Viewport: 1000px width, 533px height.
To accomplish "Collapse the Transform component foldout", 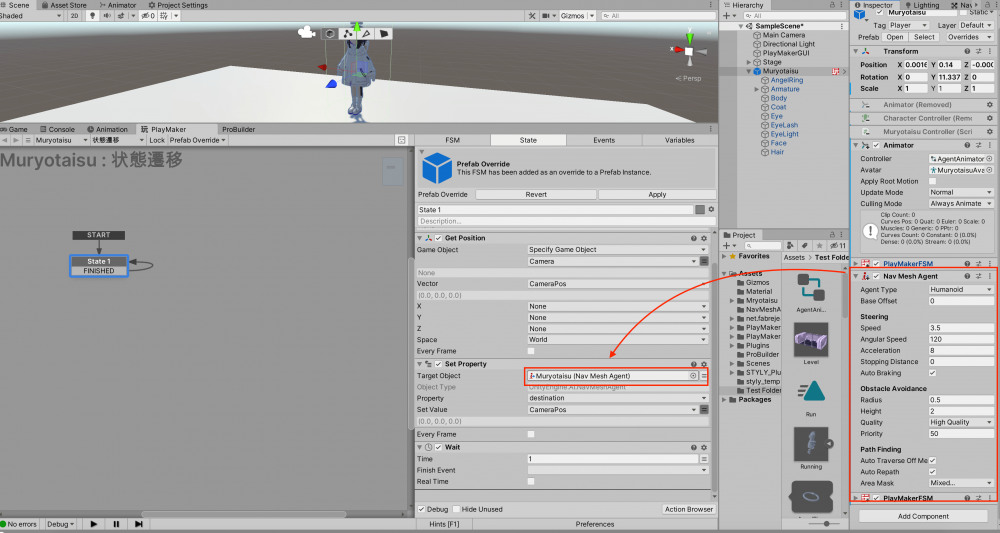I will (856, 51).
